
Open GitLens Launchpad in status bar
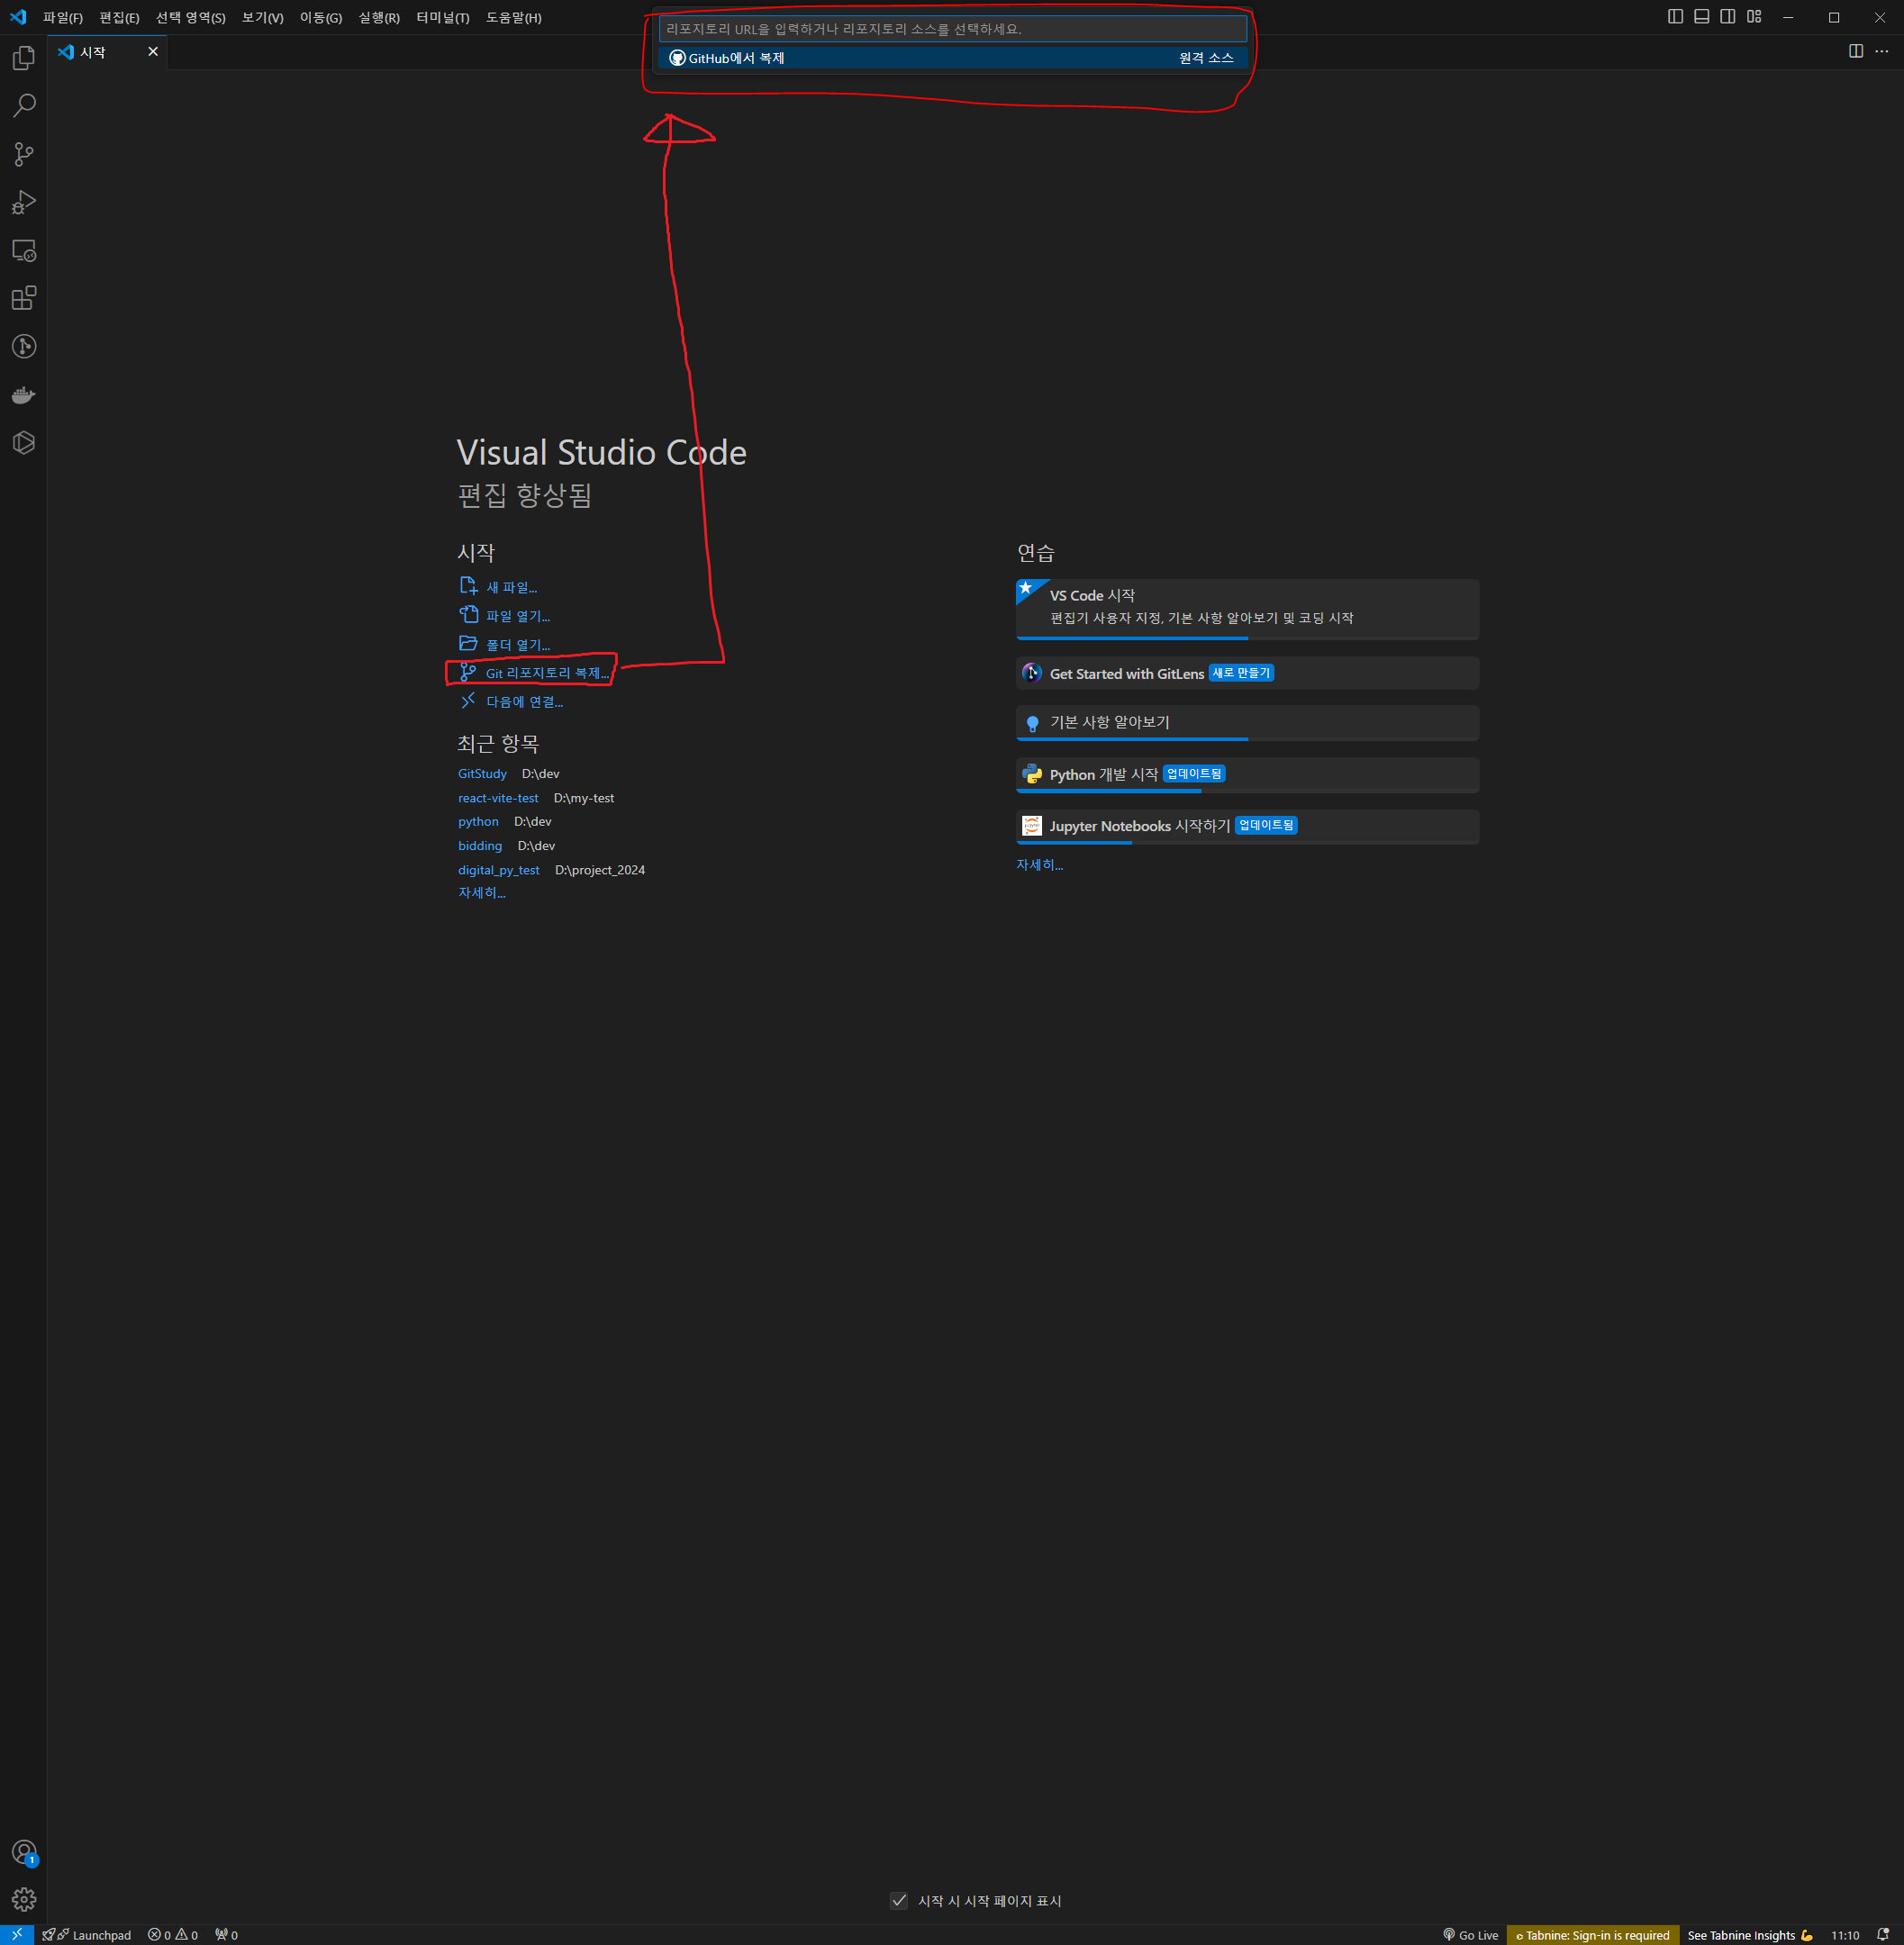(87, 1935)
